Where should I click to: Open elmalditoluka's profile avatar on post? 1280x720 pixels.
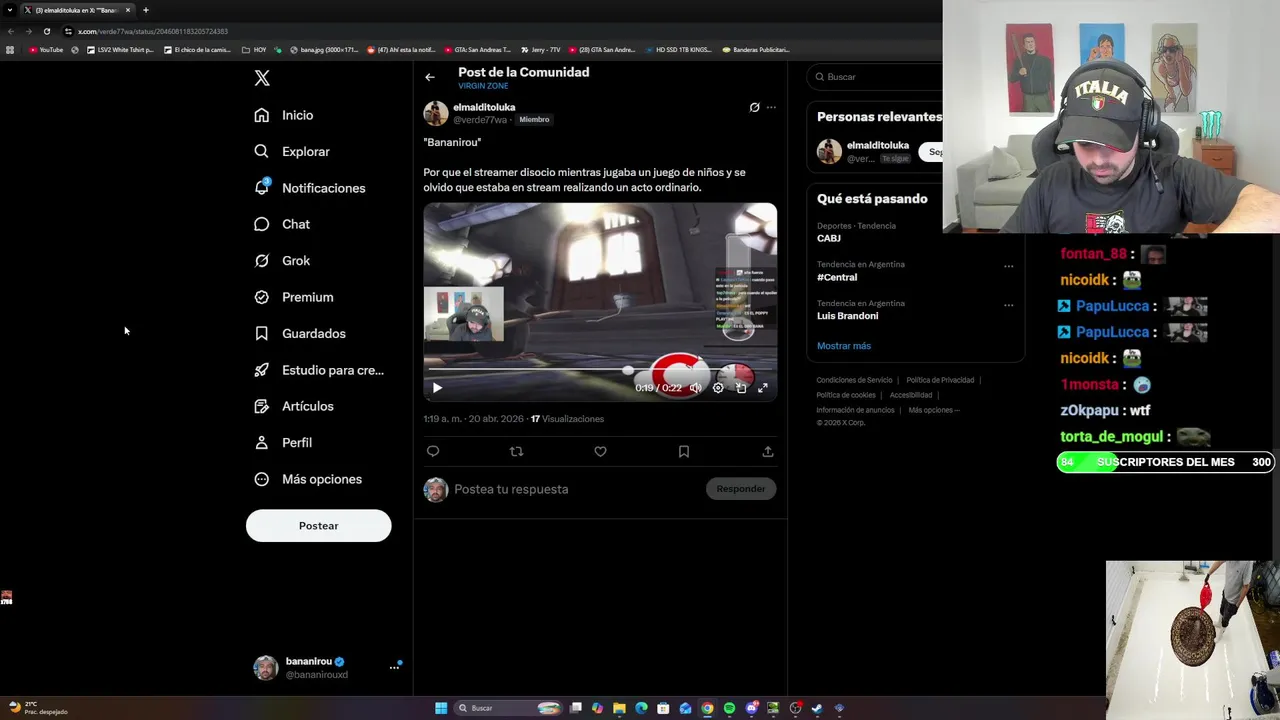[x=435, y=113]
